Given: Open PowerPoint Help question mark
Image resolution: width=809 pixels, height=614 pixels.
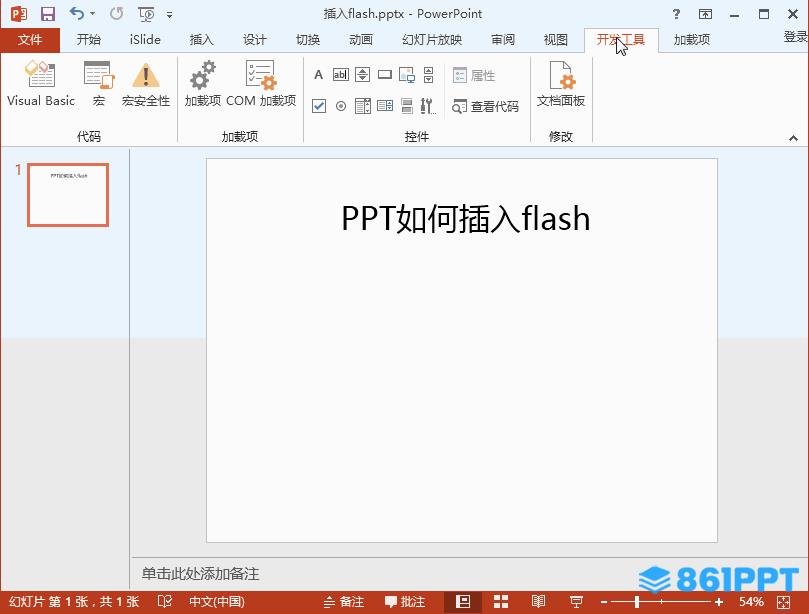Looking at the screenshot, I should tap(676, 14).
